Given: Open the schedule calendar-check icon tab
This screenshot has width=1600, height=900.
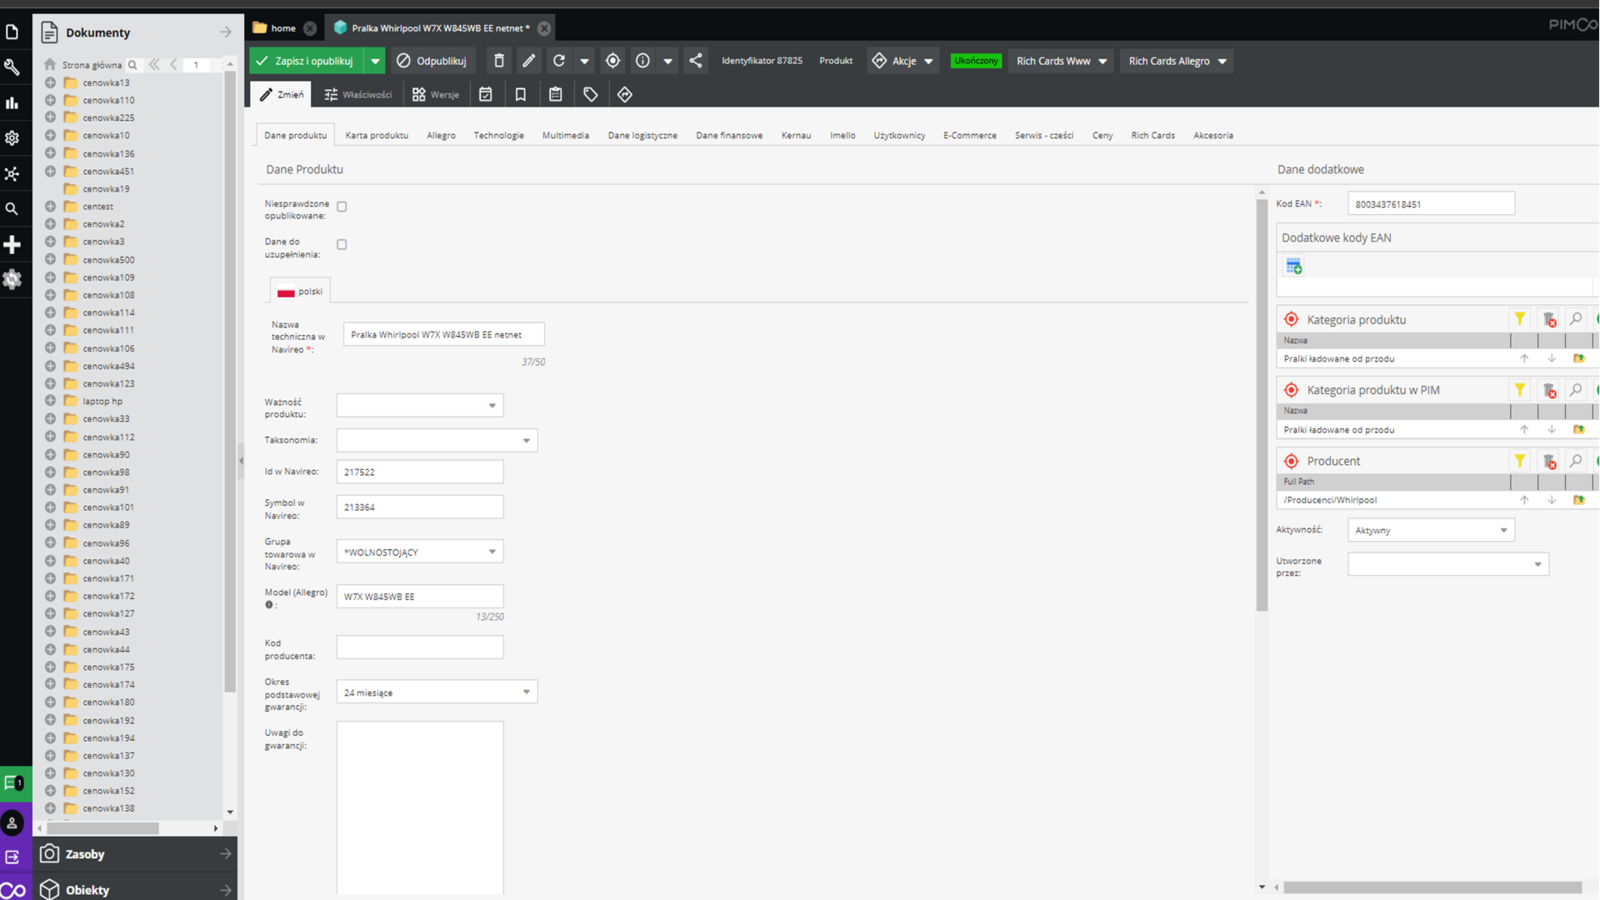Looking at the screenshot, I should [x=486, y=94].
